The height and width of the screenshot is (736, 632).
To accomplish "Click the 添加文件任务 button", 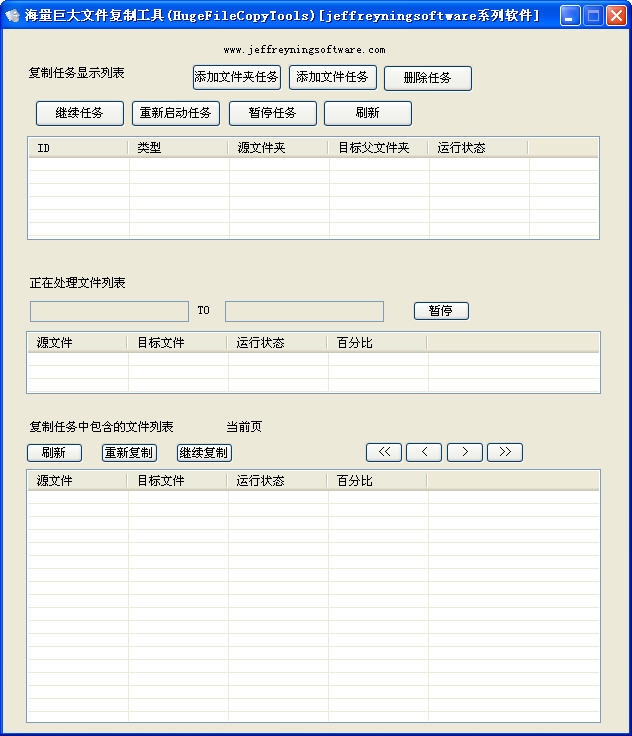I will coord(332,77).
